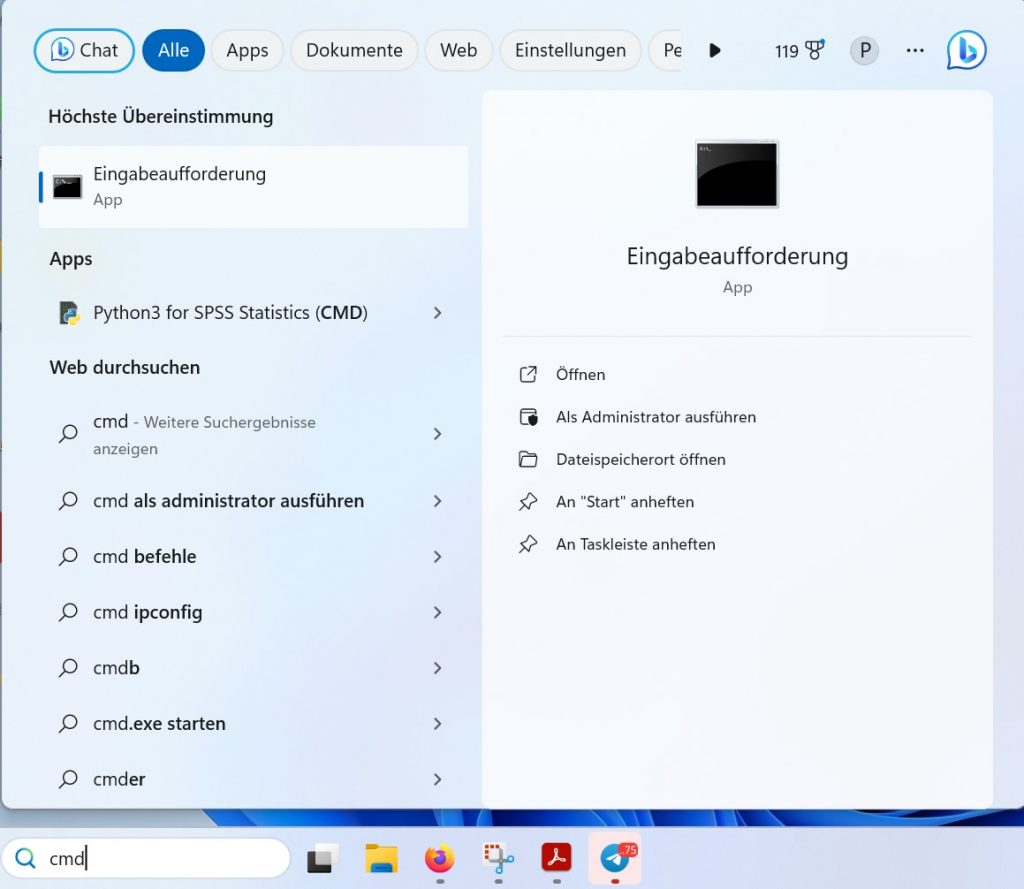This screenshot has height=889, width=1024.
Task: Switch to the Einstellungen filter tab
Action: (570, 50)
